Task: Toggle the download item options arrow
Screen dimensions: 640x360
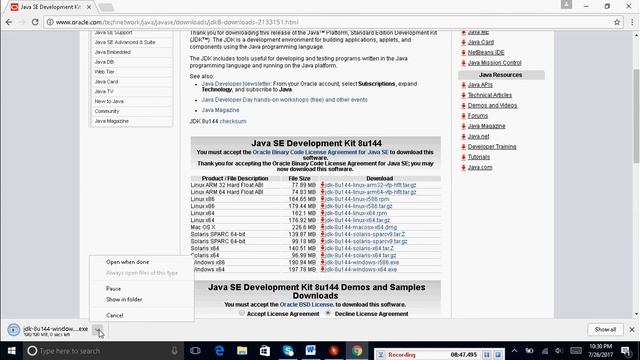Action: [98, 329]
